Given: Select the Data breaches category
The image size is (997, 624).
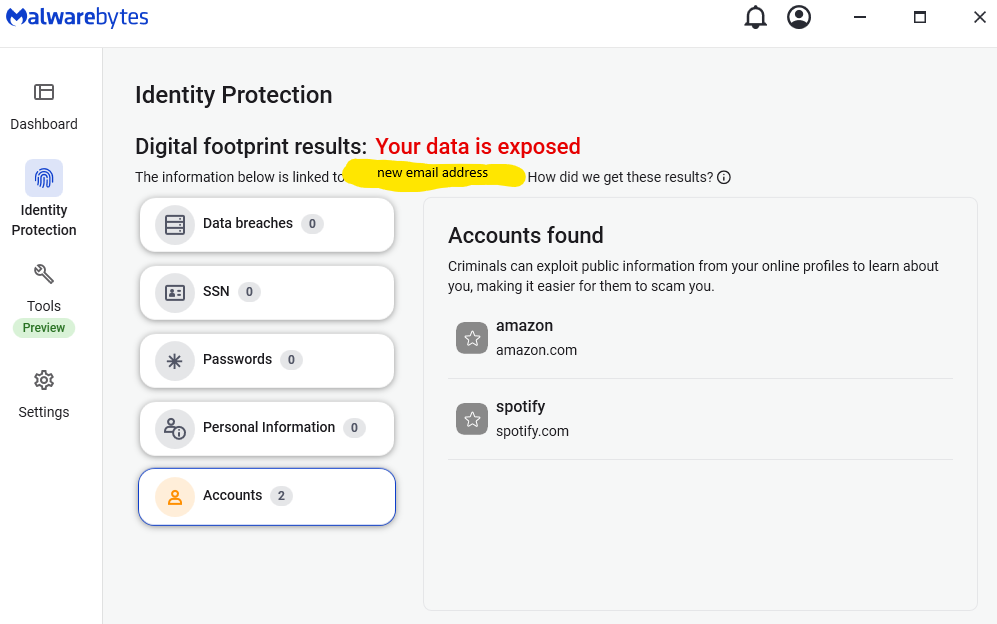Looking at the screenshot, I should tap(267, 224).
